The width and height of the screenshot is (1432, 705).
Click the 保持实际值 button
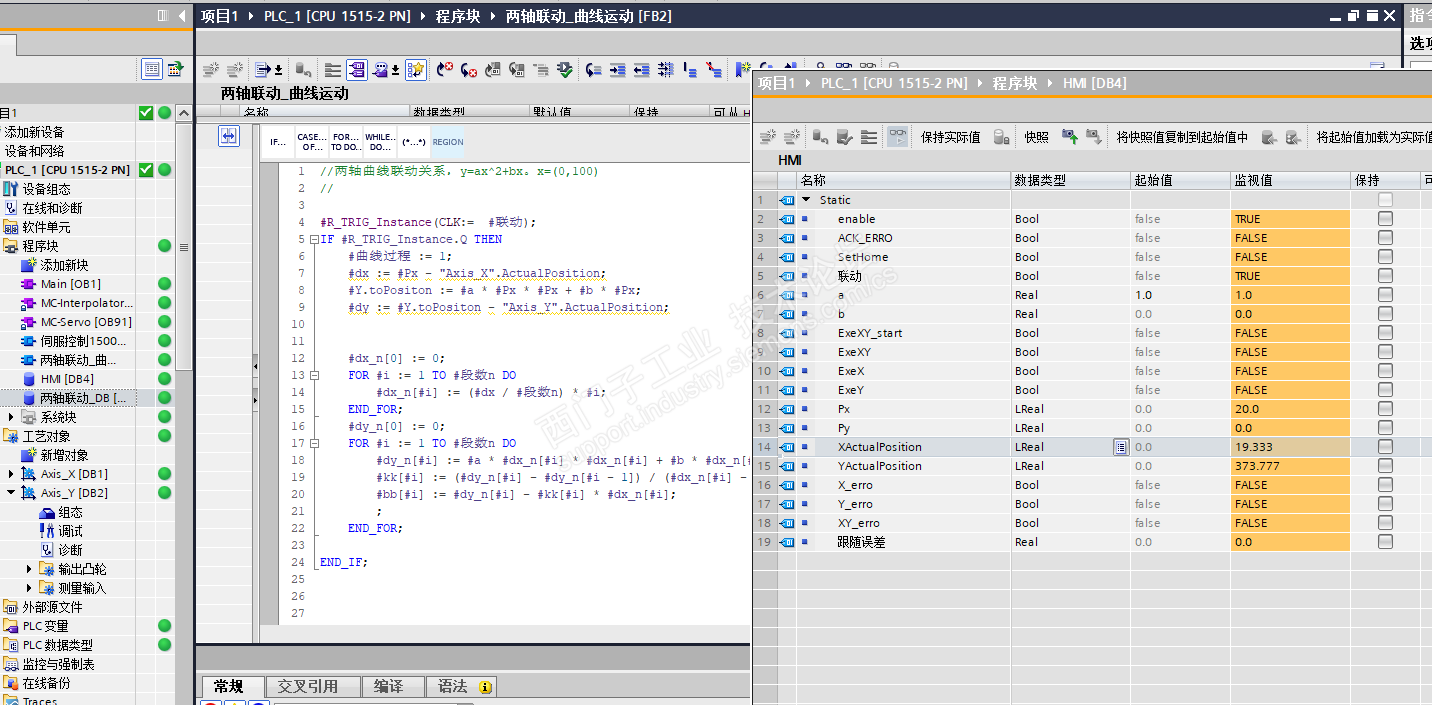(x=949, y=137)
